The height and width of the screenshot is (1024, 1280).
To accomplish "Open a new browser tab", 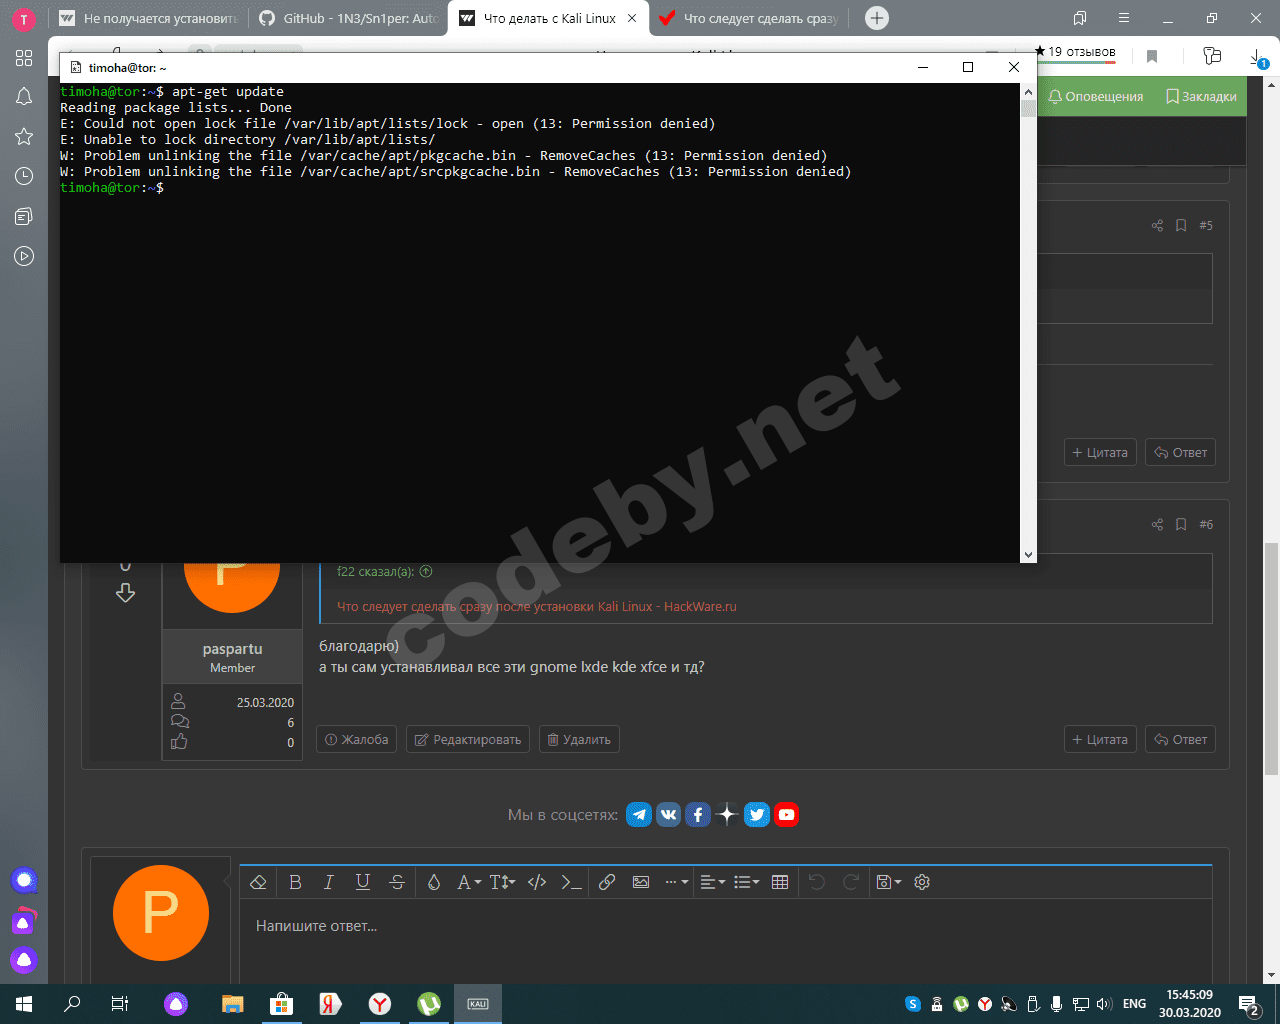I will (876, 18).
